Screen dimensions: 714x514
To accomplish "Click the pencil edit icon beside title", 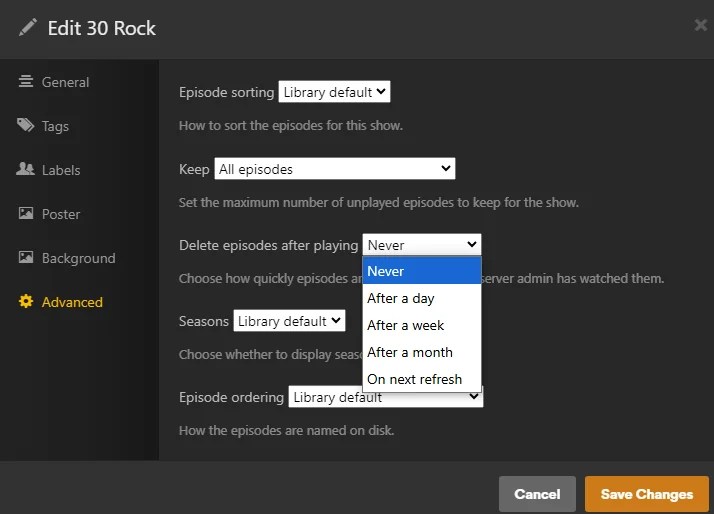I will pos(27,27).
